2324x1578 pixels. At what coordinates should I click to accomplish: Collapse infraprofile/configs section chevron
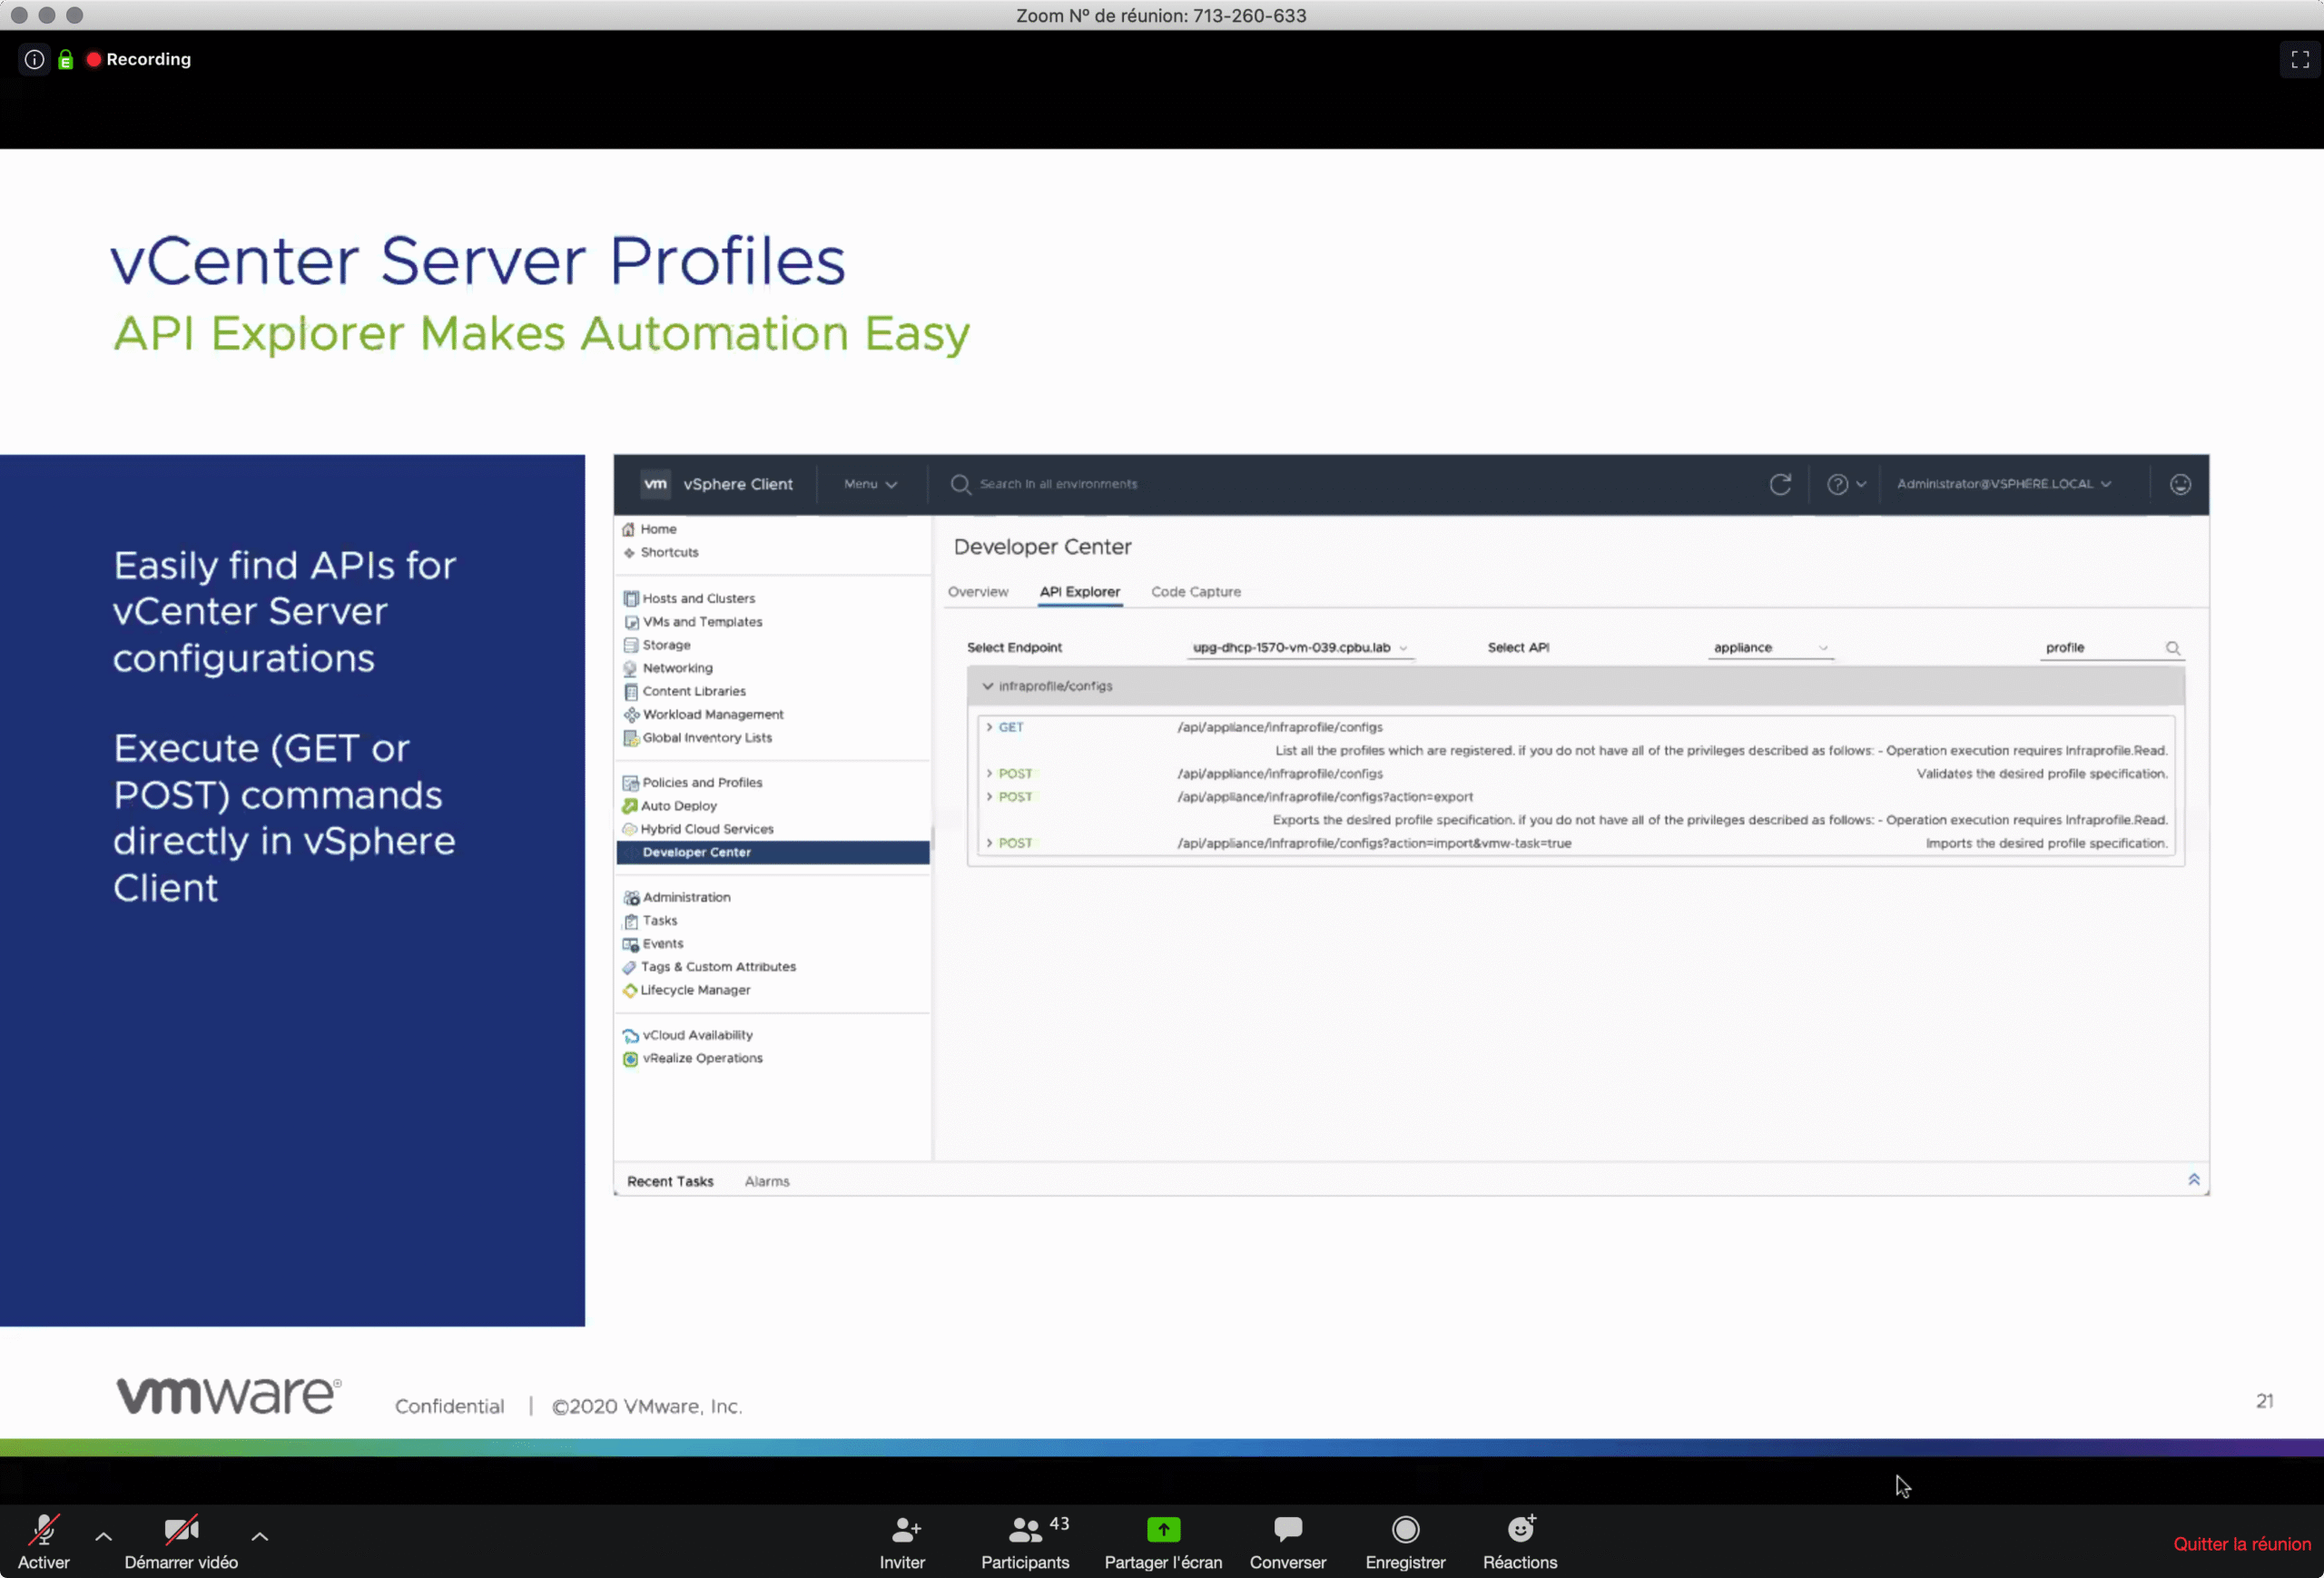tap(988, 686)
